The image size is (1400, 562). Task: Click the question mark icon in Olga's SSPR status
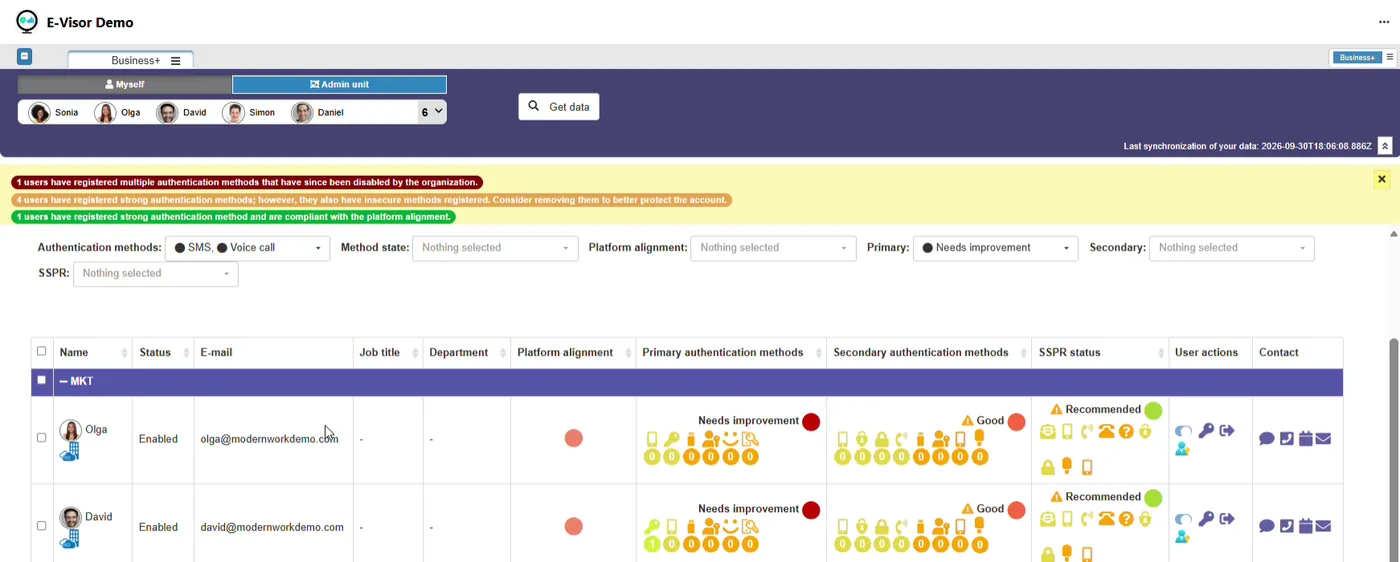tap(1126, 432)
